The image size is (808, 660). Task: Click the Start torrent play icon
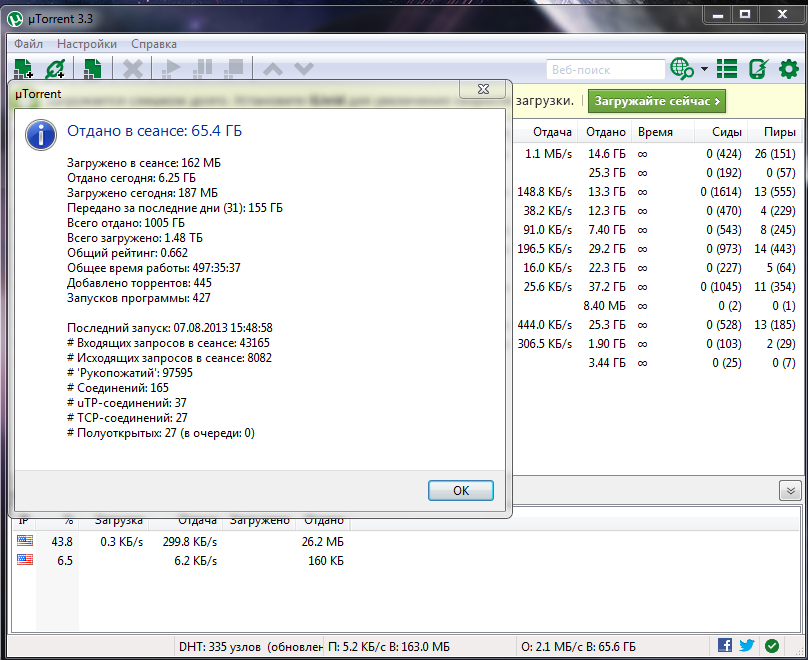tap(171, 69)
